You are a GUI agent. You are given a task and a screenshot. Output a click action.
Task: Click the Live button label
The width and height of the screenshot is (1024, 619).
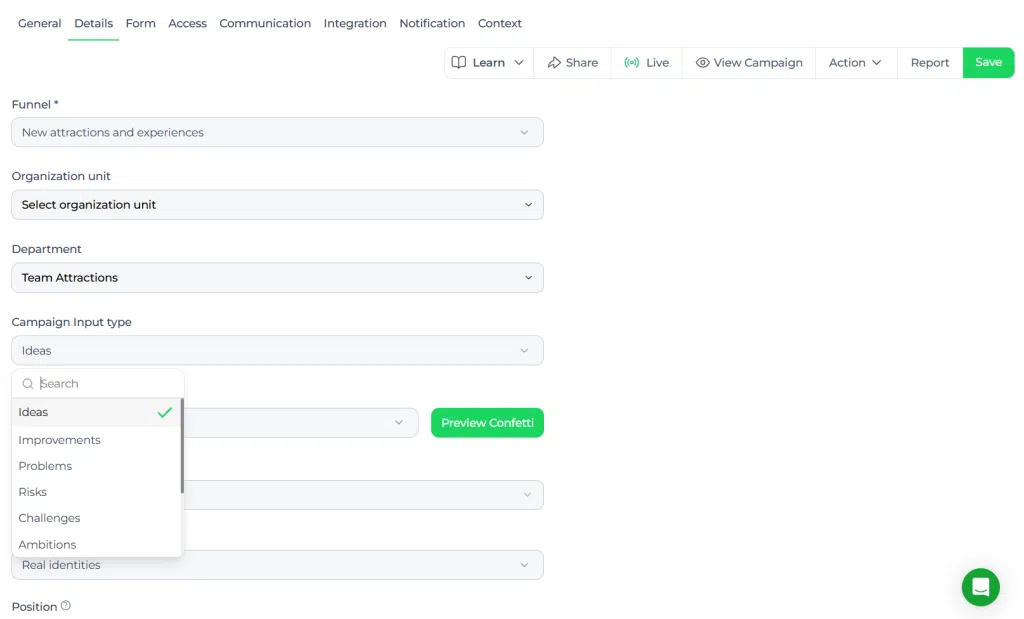point(658,63)
